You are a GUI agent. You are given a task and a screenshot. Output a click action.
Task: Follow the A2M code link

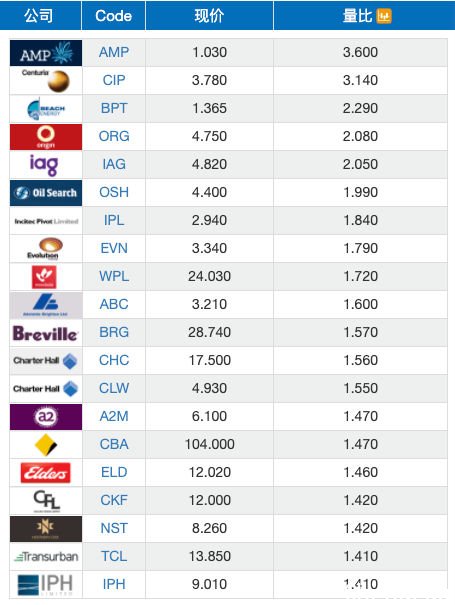(114, 416)
